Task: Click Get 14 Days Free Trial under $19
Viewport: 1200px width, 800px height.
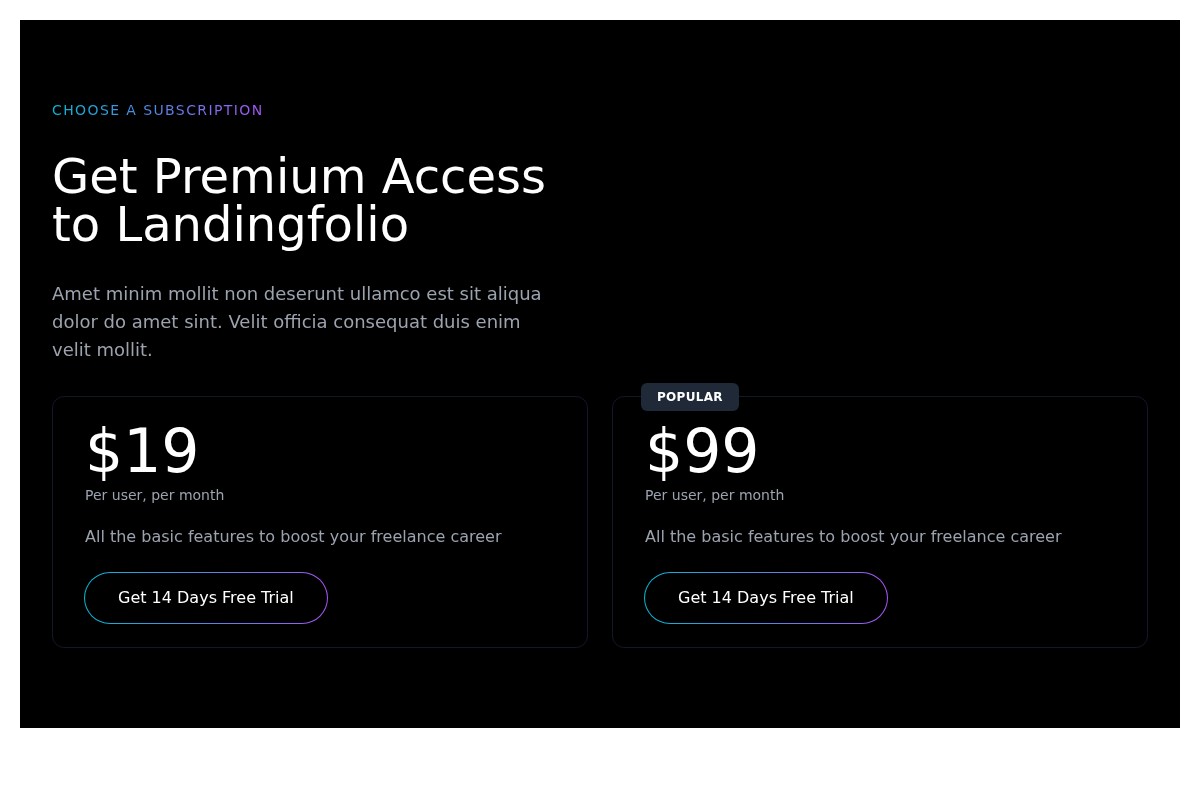Action: [x=206, y=598]
